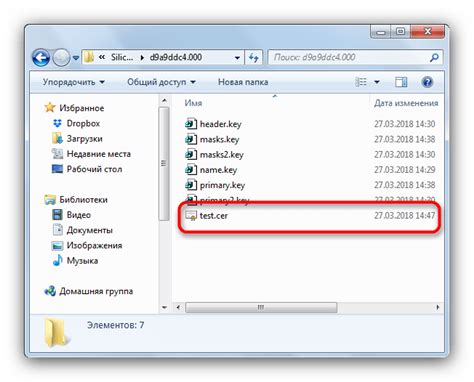Viewport: 474px width, 382px height.
Task: Click the navigation pane vertical scrollbar thumb
Action: 164,163
